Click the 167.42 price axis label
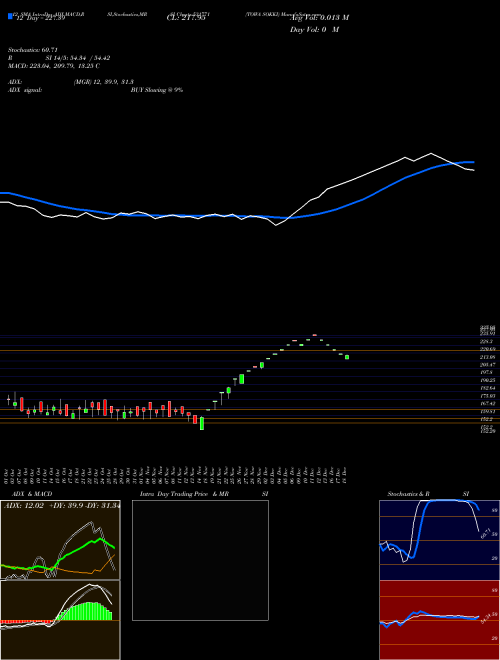500x660 pixels. [488, 404]
